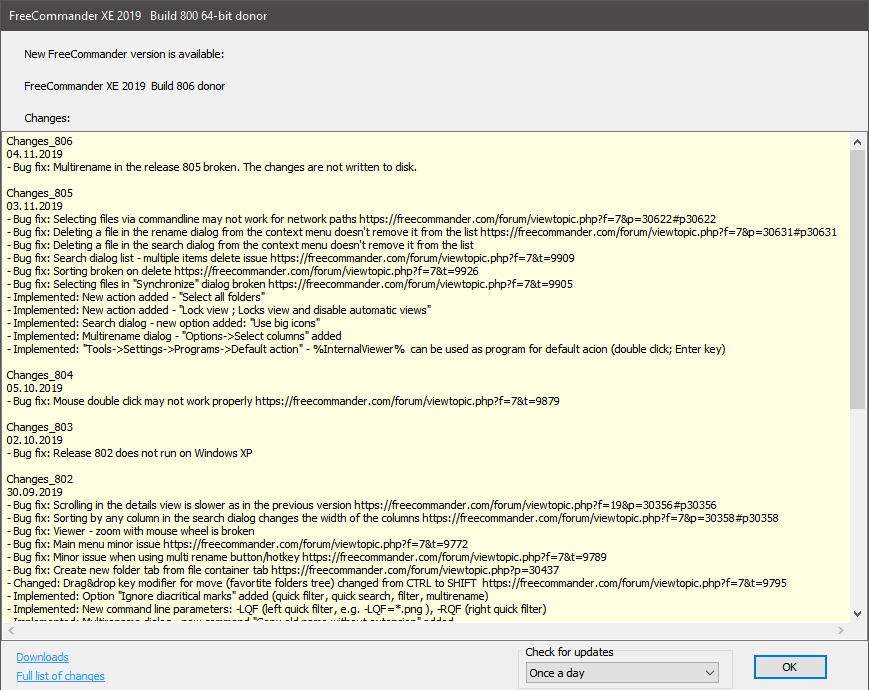869x690 pixels.
Task: Click the New command line parameters line
Action: click(x=277, y=610)
